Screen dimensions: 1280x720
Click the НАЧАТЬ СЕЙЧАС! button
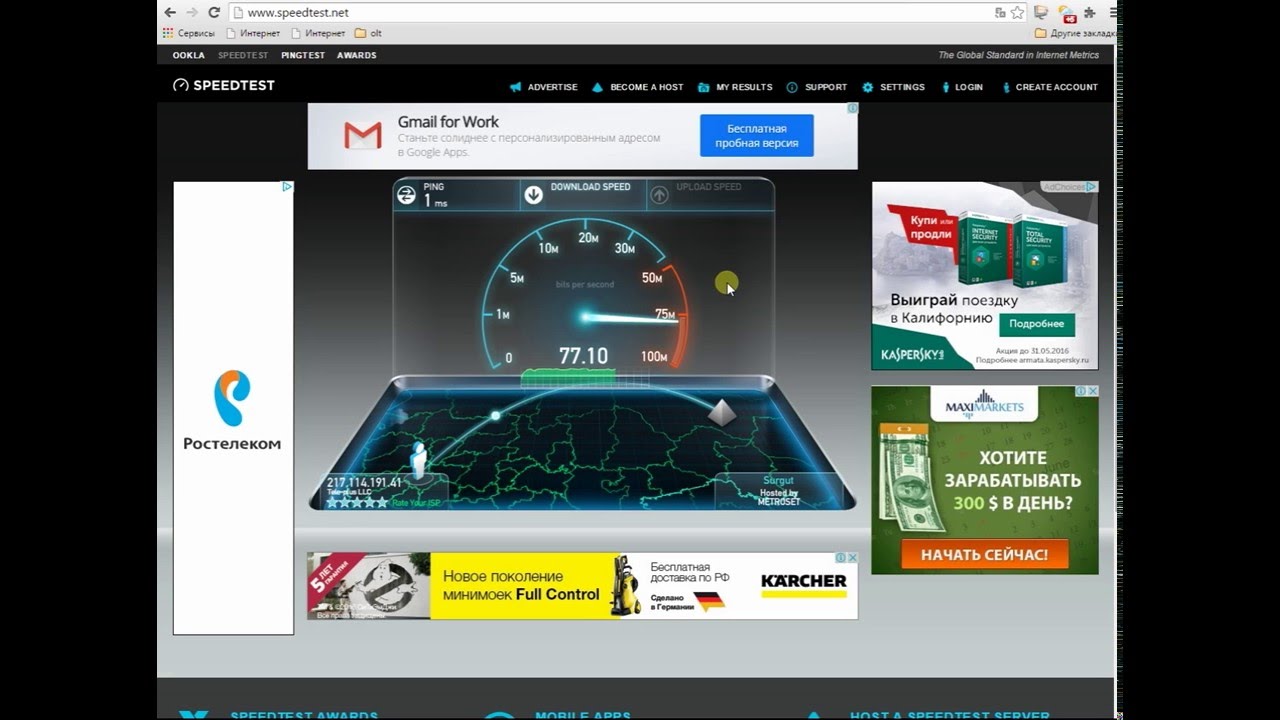[985, 554]
